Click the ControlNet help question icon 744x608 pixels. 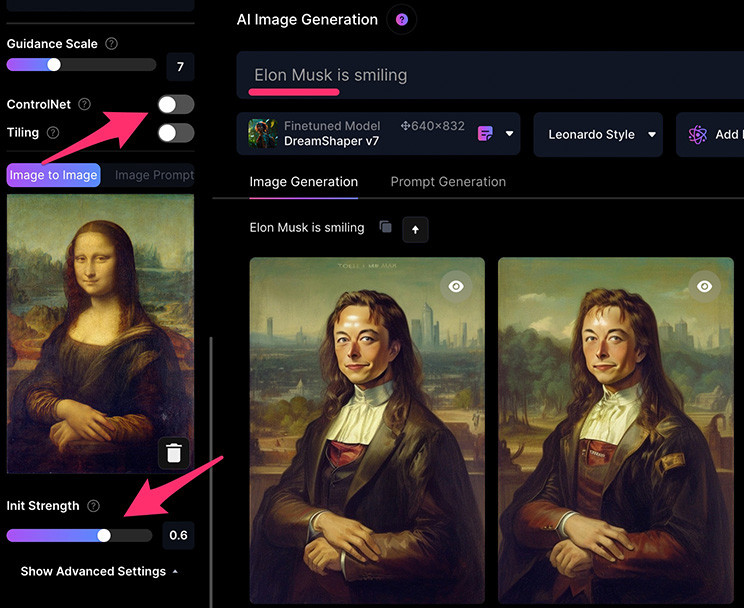pyautogui.click(x=84, y=104)
